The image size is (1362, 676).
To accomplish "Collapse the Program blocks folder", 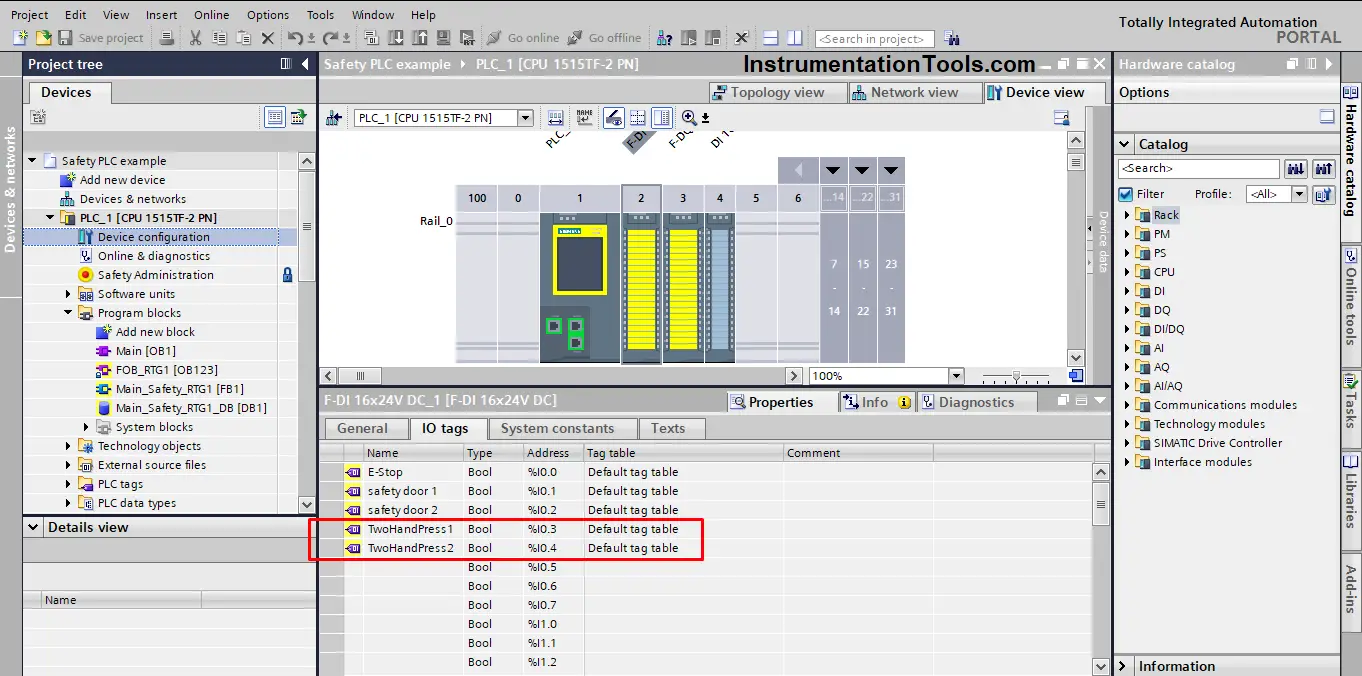I will click(x=69, y=313).
